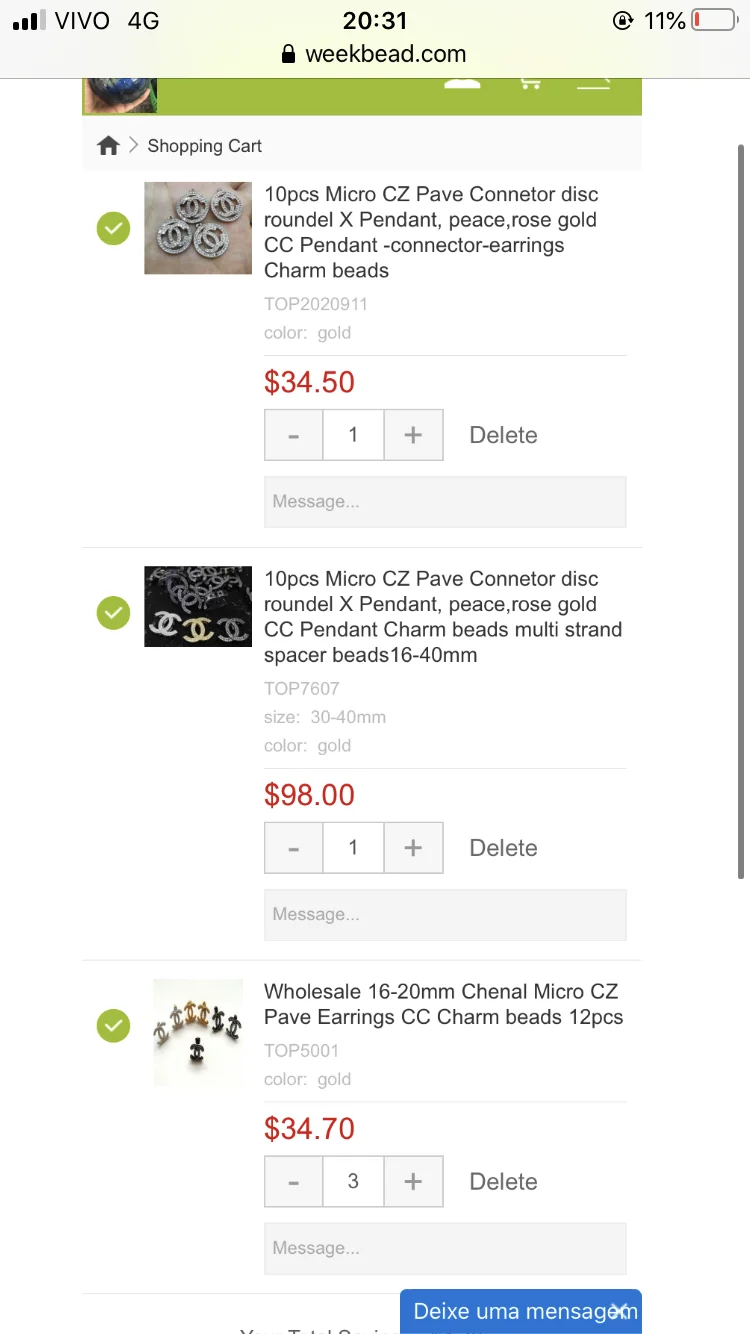Image resolution: width=750 pixels, height=1334 pixels.
Task: Uncheck the TOP2020911 pendant item
Action: pyautogui.click(x=114, y=229)
